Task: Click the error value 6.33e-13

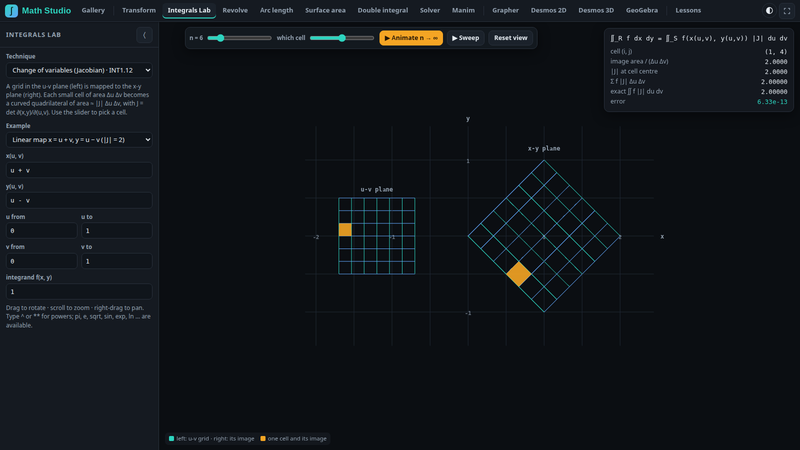Action: [x=772, y=102]
